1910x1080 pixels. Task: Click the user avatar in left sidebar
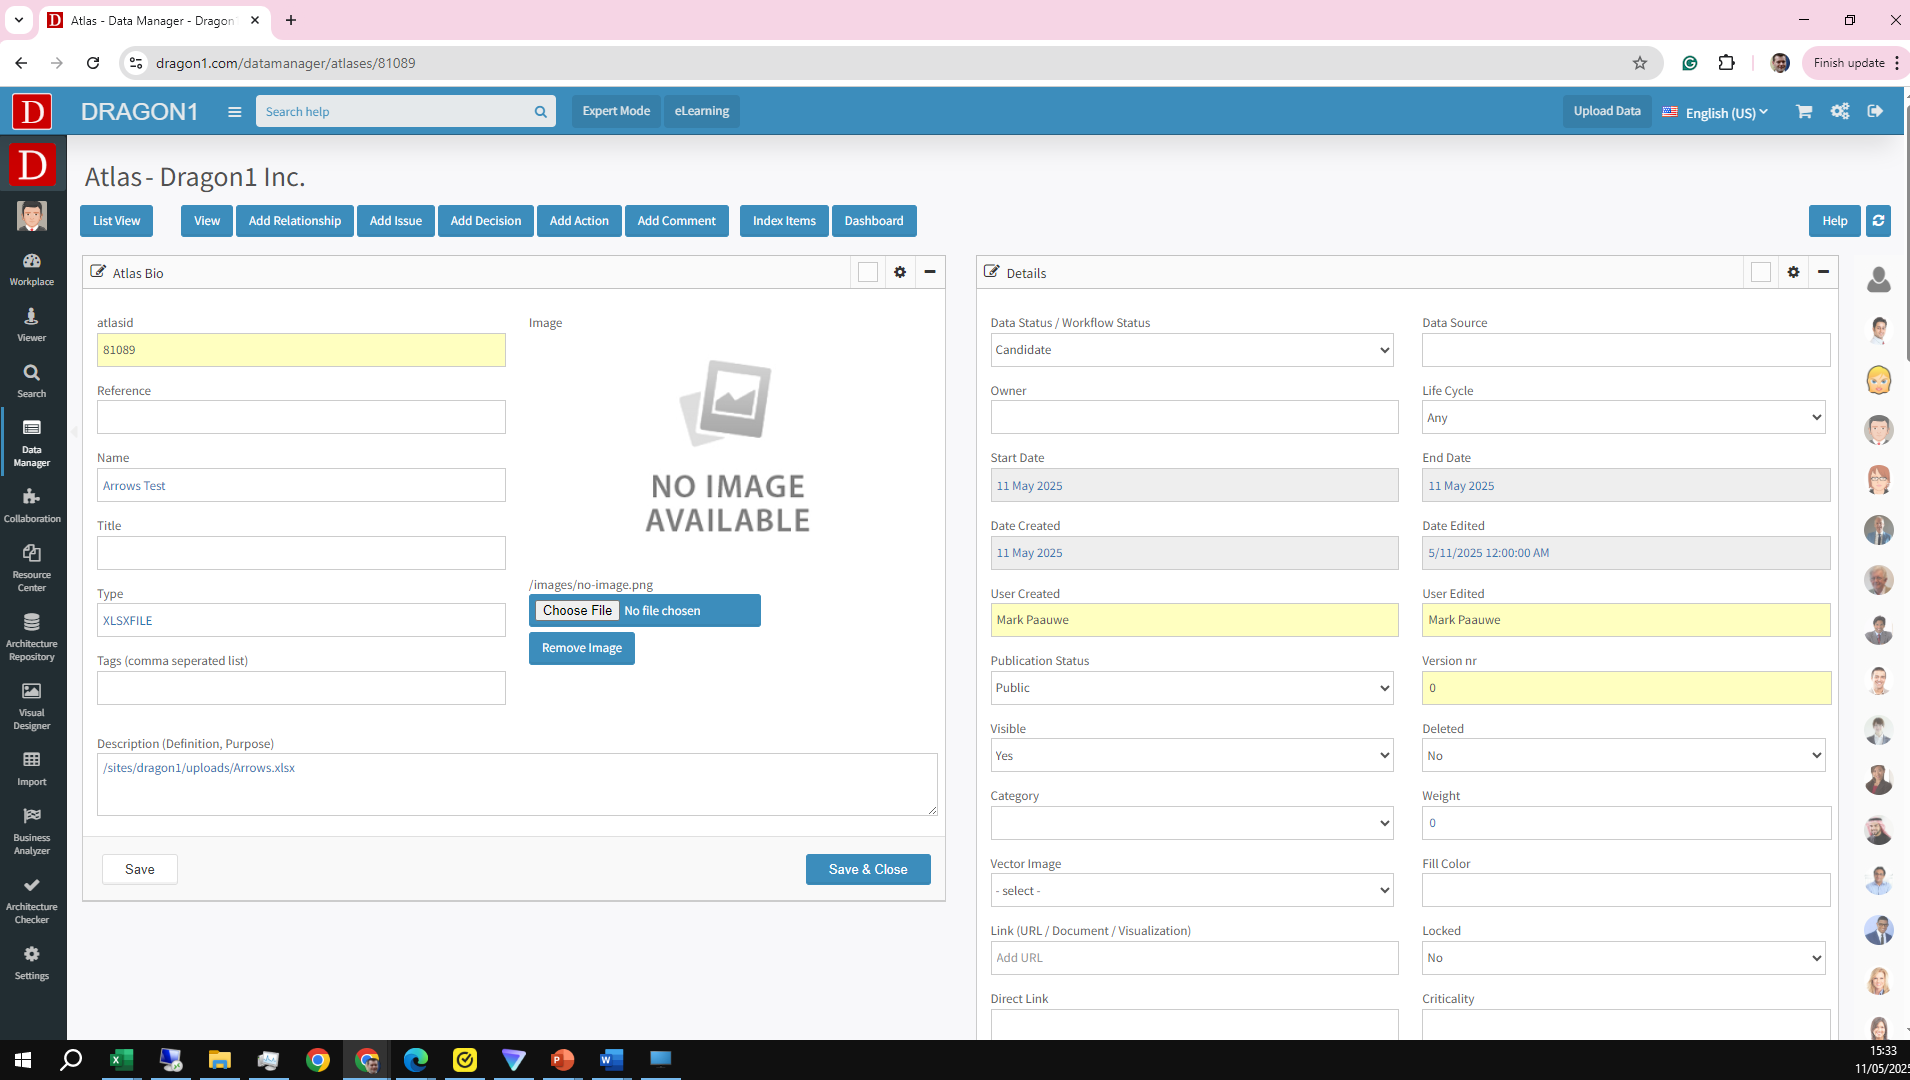pyautogui.click(x=32, y=215)
